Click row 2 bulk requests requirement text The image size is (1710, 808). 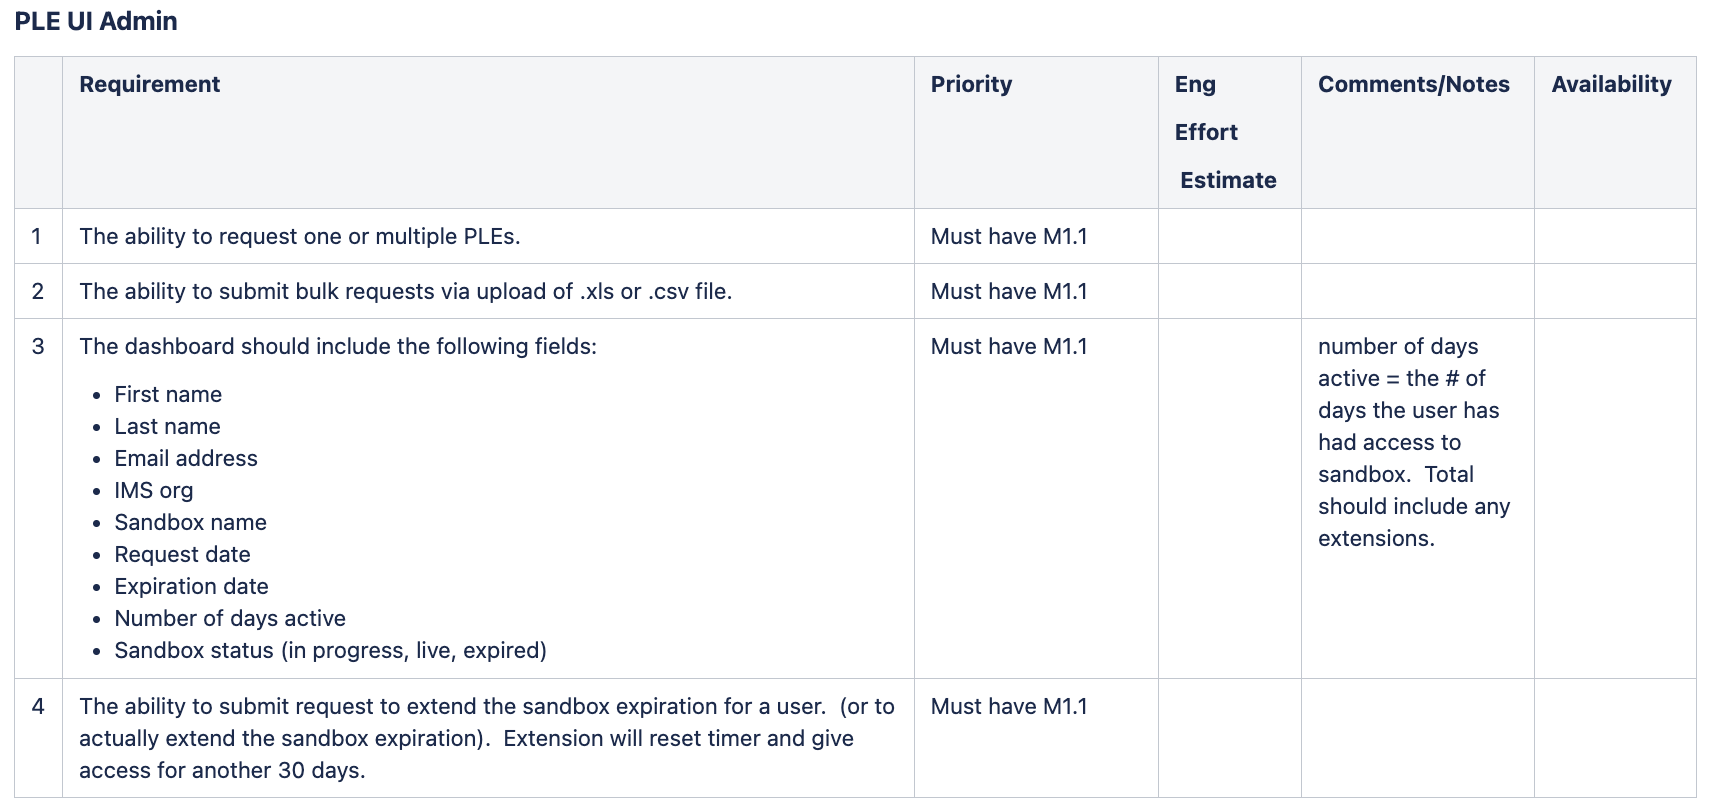(x=406, y=291)
